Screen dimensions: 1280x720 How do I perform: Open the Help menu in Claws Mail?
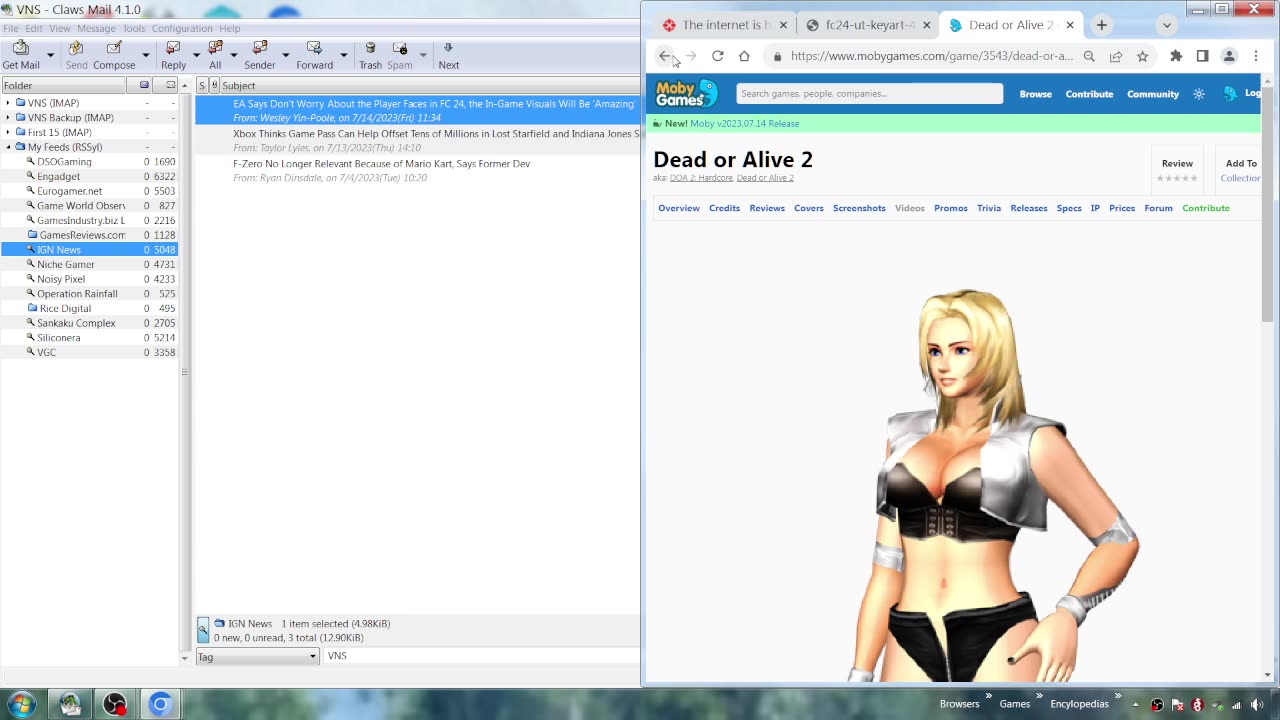point(230,28)
